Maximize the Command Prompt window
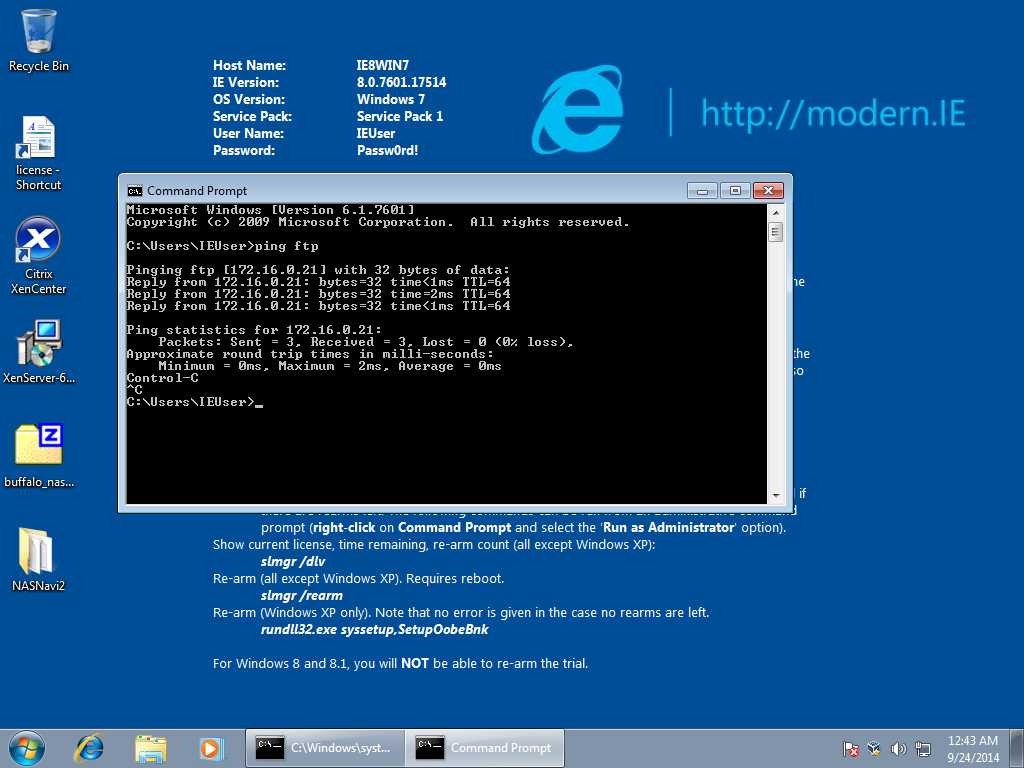Viewport: 1024px width, 768px height. (735, 191)
